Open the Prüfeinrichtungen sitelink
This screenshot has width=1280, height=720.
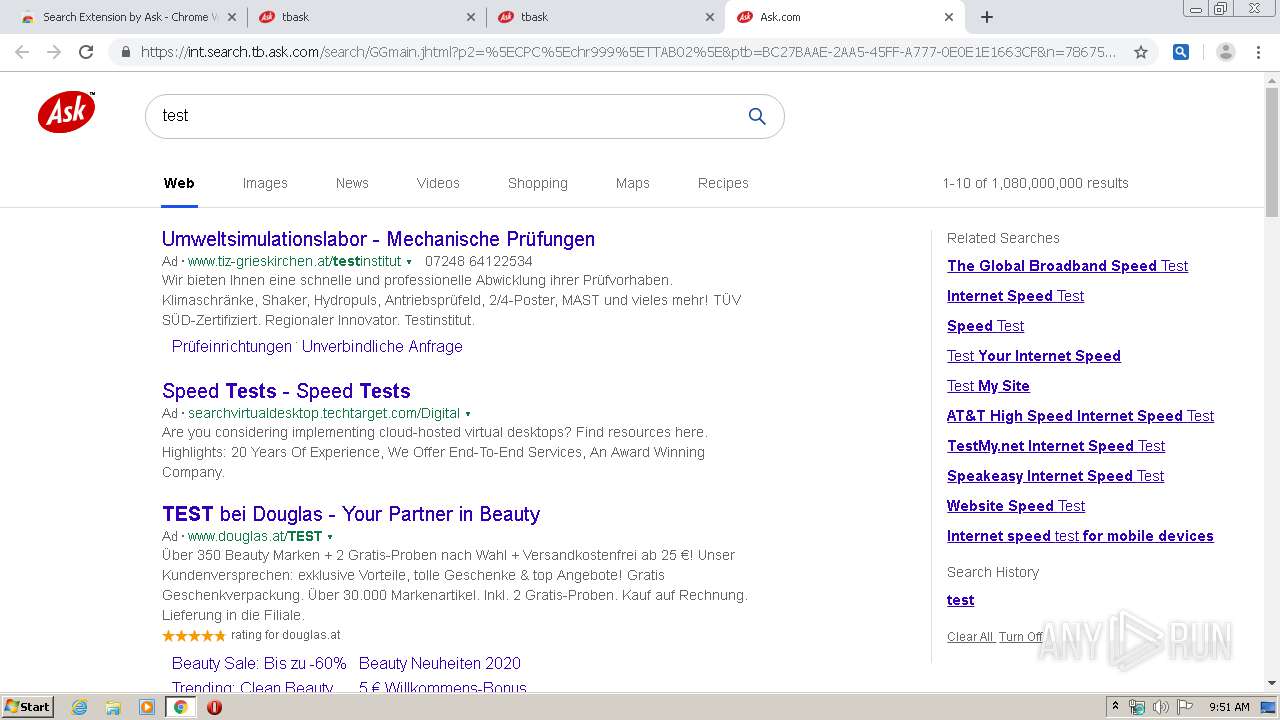coord(231,346)
